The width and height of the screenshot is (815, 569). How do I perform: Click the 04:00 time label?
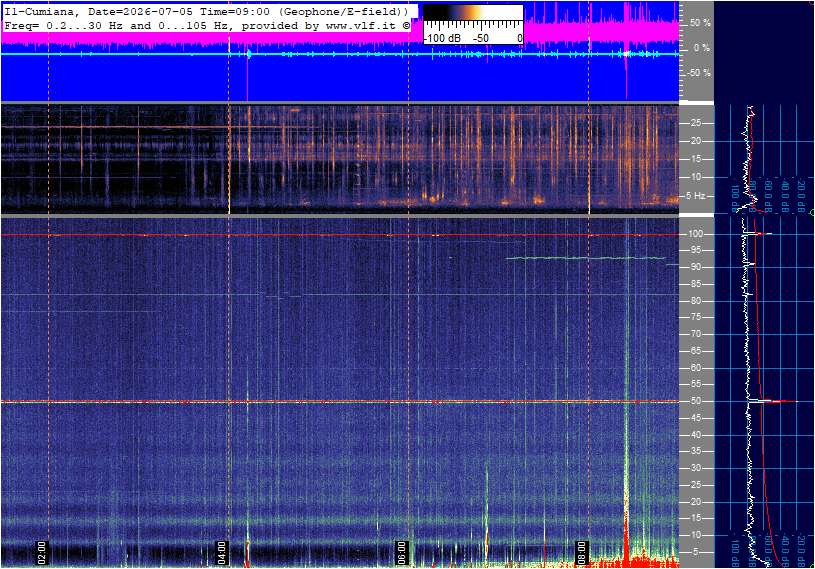221,553
